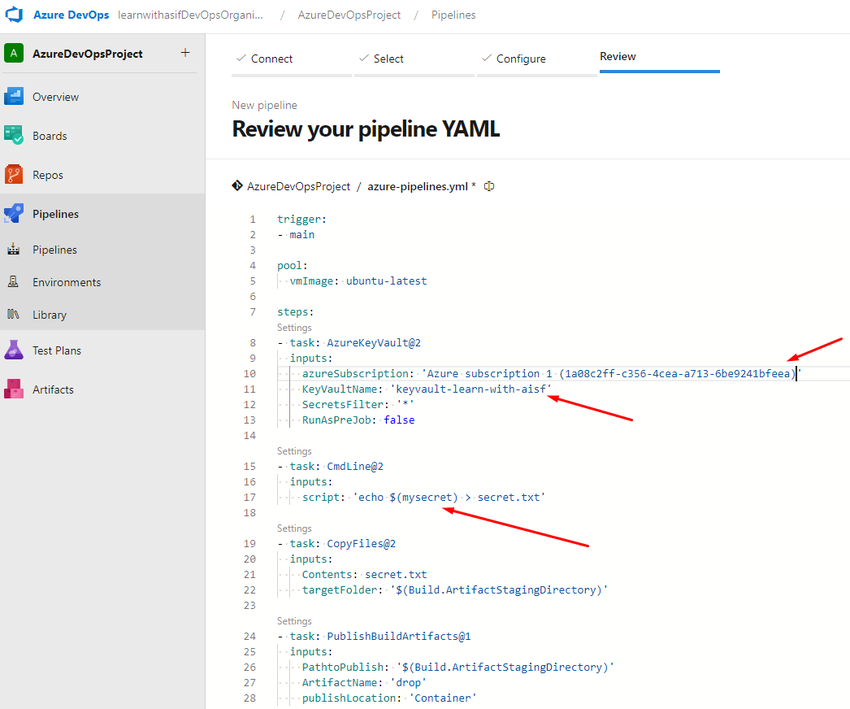
Task: Click the Environments icon in the sidebar
Action: 14,283
